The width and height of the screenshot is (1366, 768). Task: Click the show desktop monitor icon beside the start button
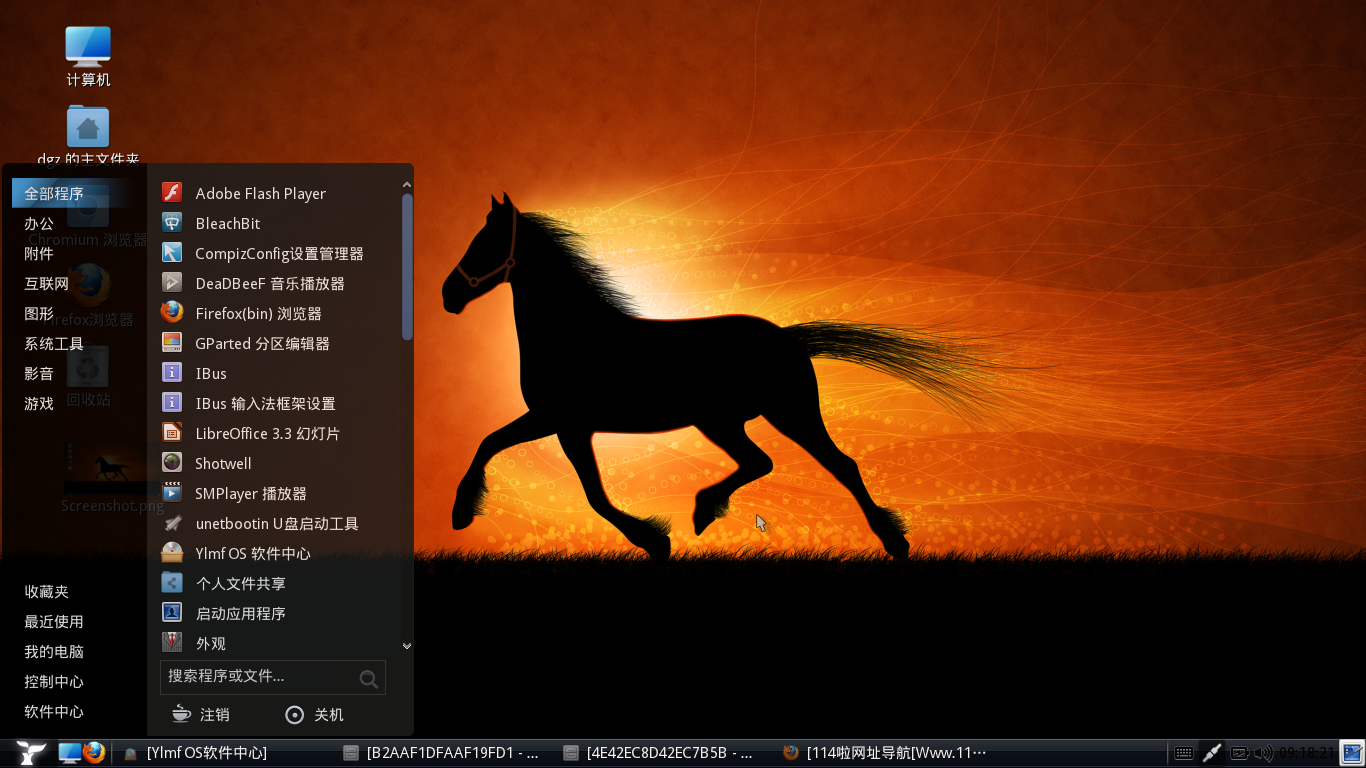point(70,753)
